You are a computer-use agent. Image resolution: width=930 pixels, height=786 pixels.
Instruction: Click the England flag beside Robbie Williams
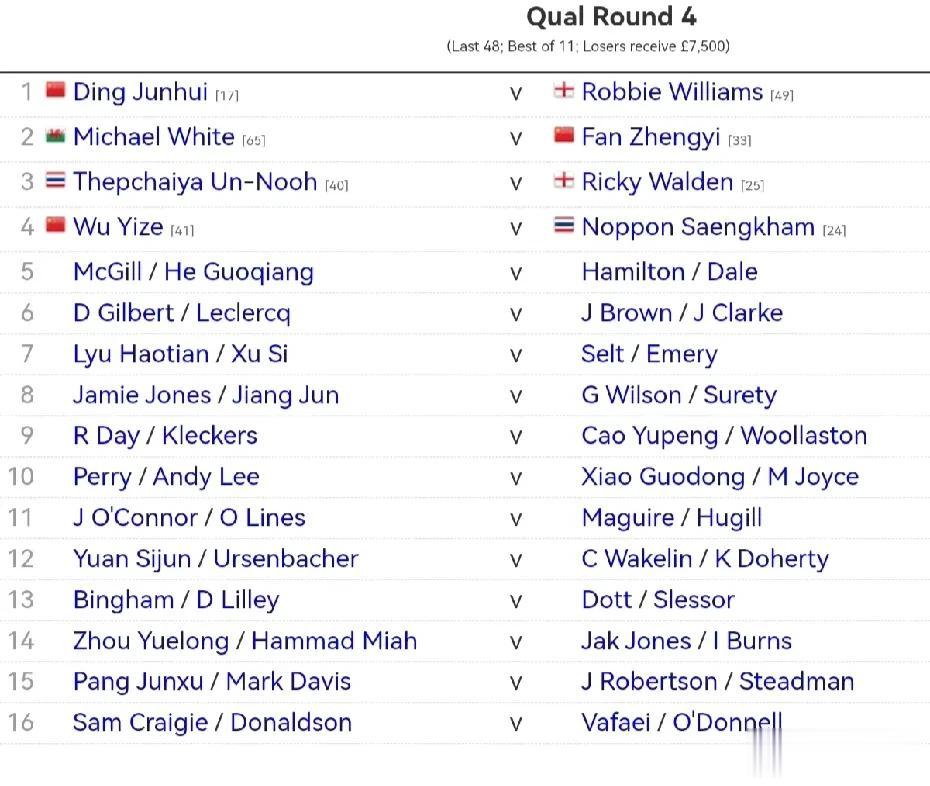pyautogui.click(x=563, y=91)
